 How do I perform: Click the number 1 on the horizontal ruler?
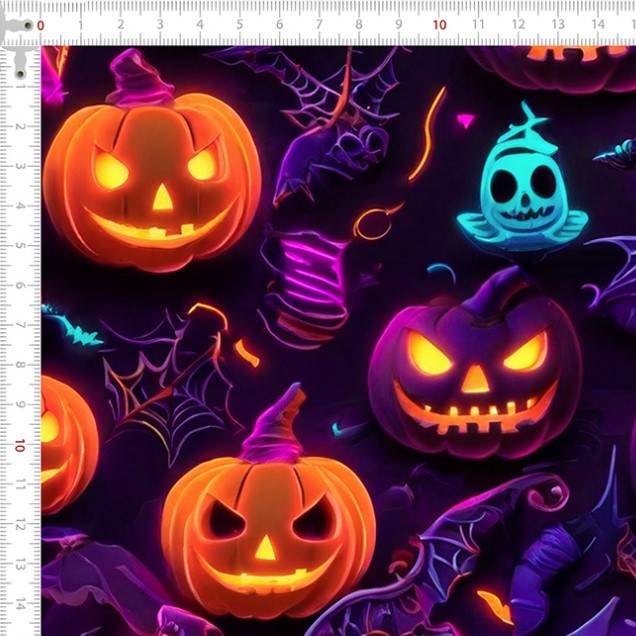pos(81,25)
